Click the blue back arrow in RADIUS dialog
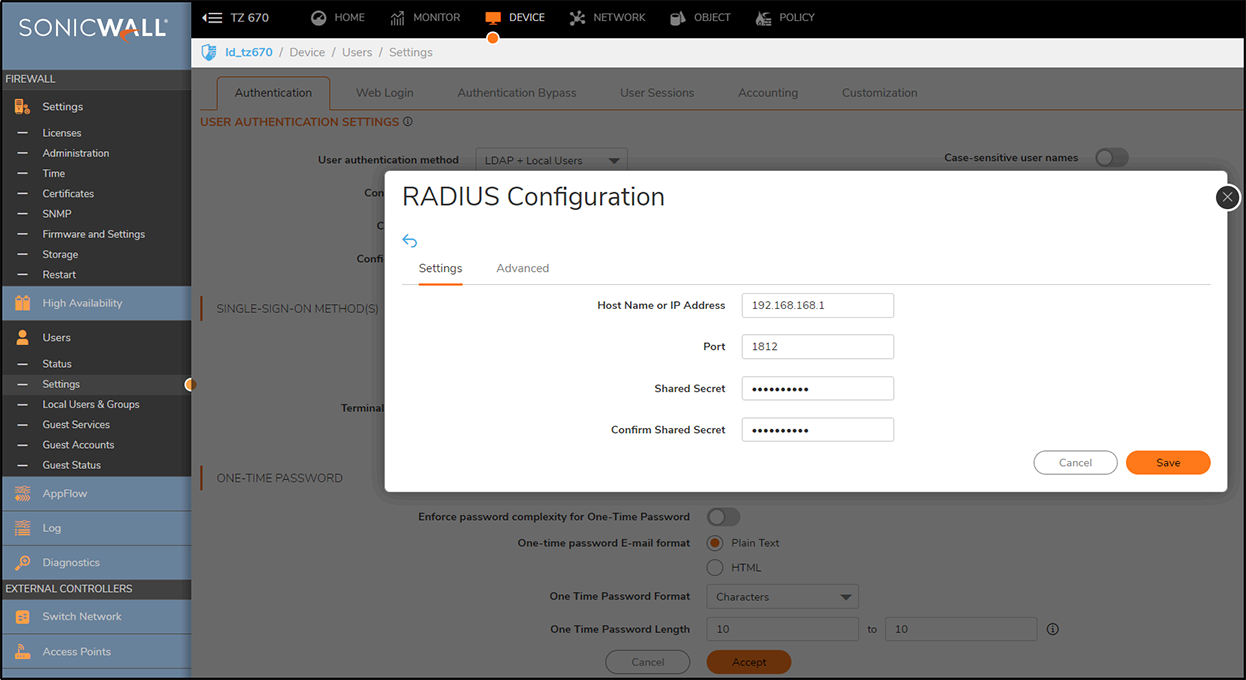The image size is (1246, 680). coord(410,241)
